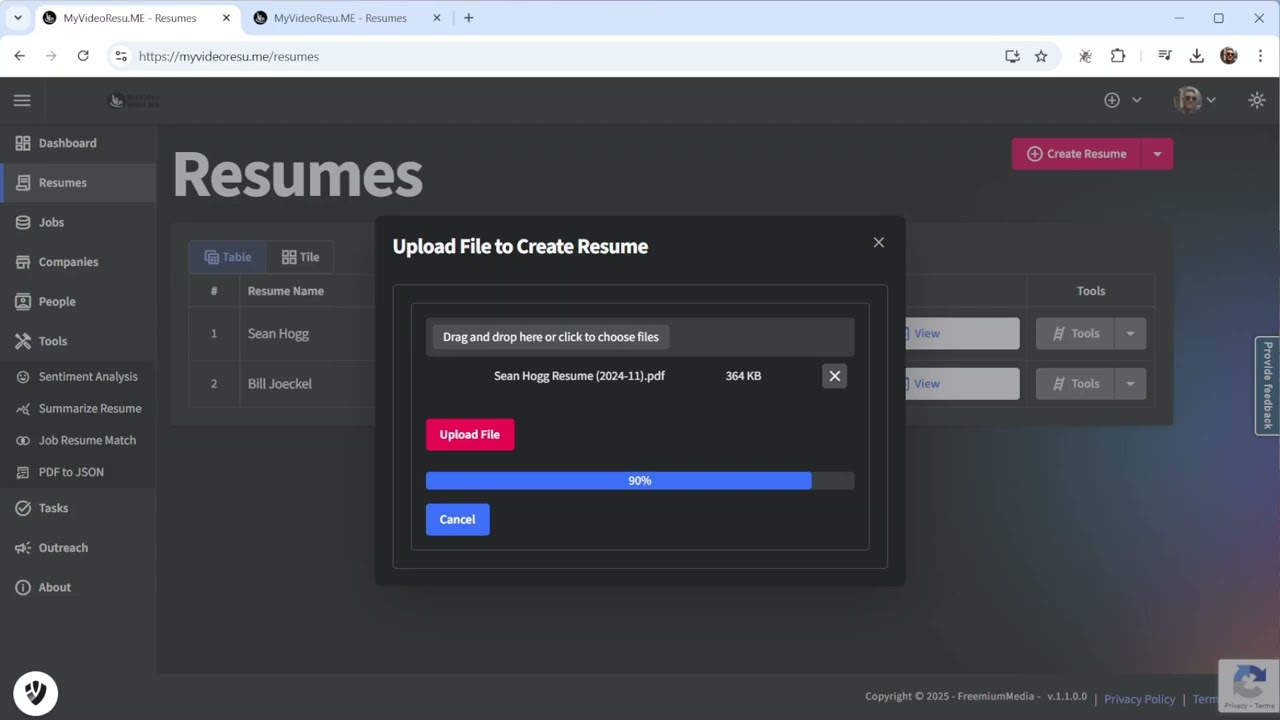Screen dimensions: 1280x720
Task: Expand Tools dropdown for Sean Hogg row
Action: [x=1130, y=334]
